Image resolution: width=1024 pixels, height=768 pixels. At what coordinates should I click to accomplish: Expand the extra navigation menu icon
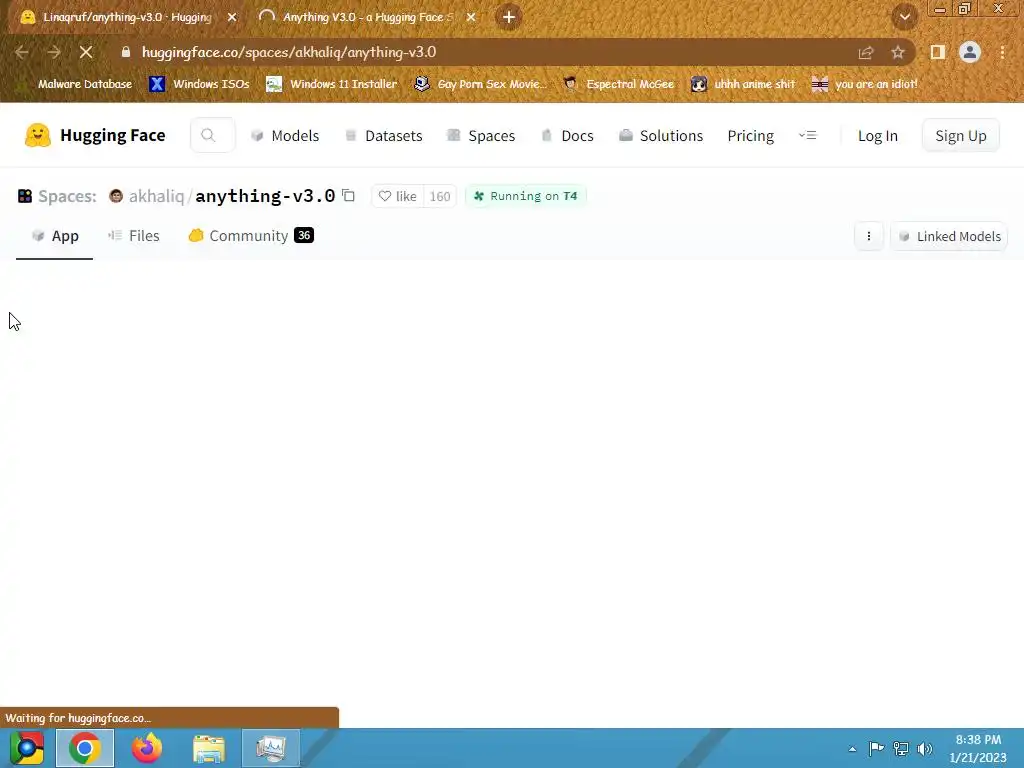coord(808,135)
